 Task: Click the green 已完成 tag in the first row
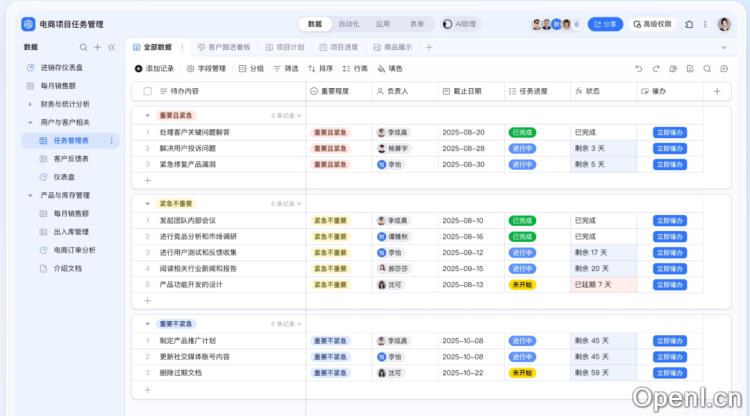[522, 132]
